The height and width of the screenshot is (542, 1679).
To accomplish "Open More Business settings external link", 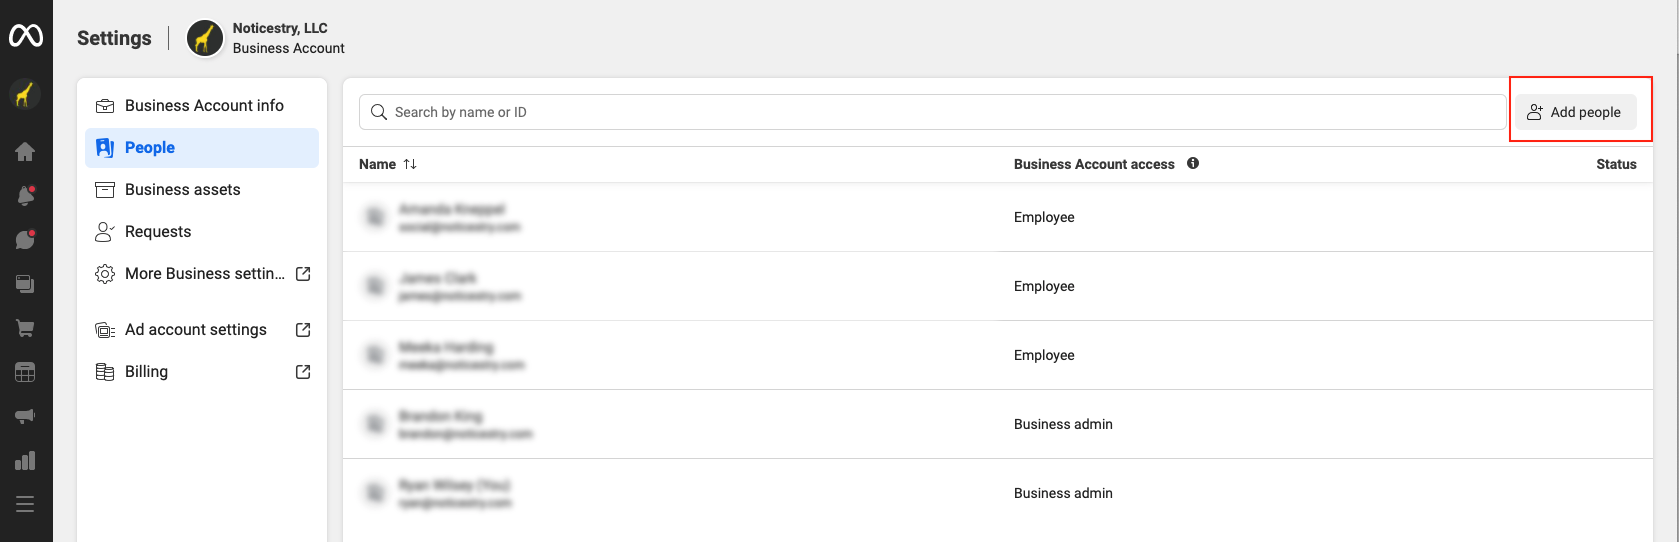I will tap(203, 274).
